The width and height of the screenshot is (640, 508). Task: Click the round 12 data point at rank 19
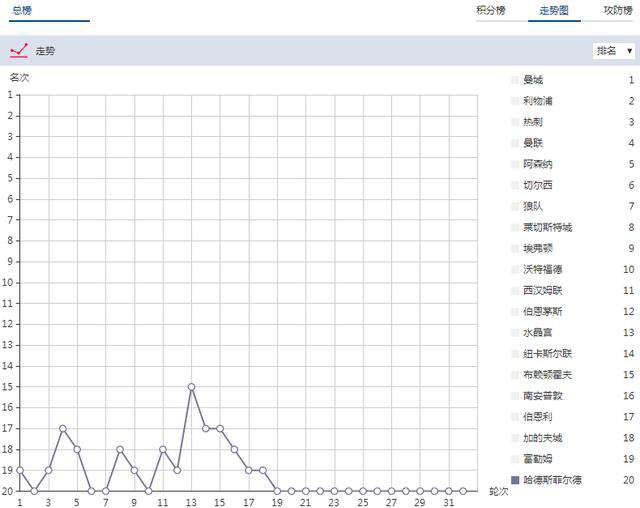point(177,470)
